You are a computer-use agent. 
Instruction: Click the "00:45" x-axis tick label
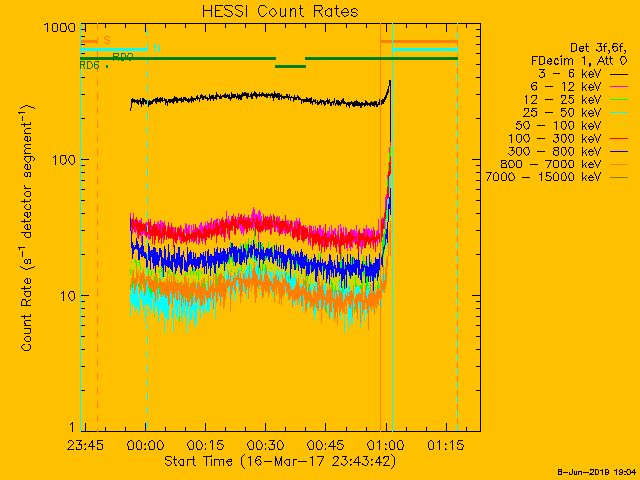click(x=325, y=445)
